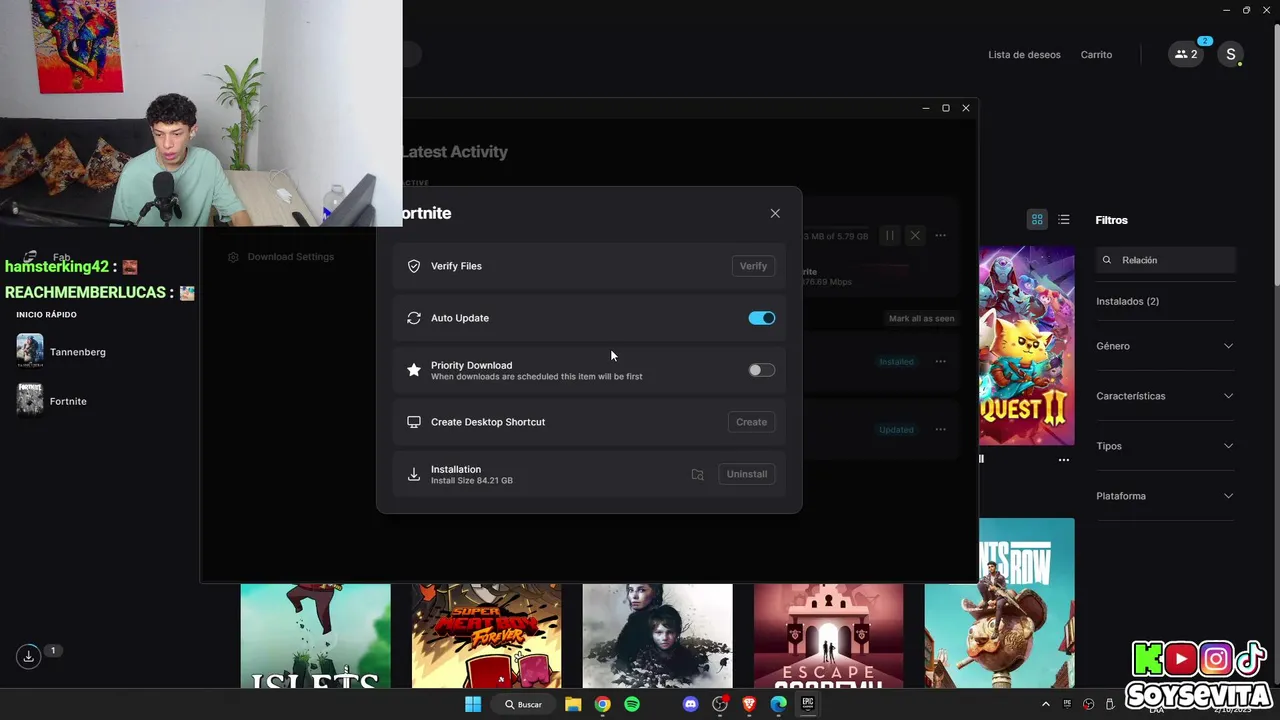The width and height of the screenshot is (1280, 720).
Task: Expand the Características filter
Action: 1165,396
